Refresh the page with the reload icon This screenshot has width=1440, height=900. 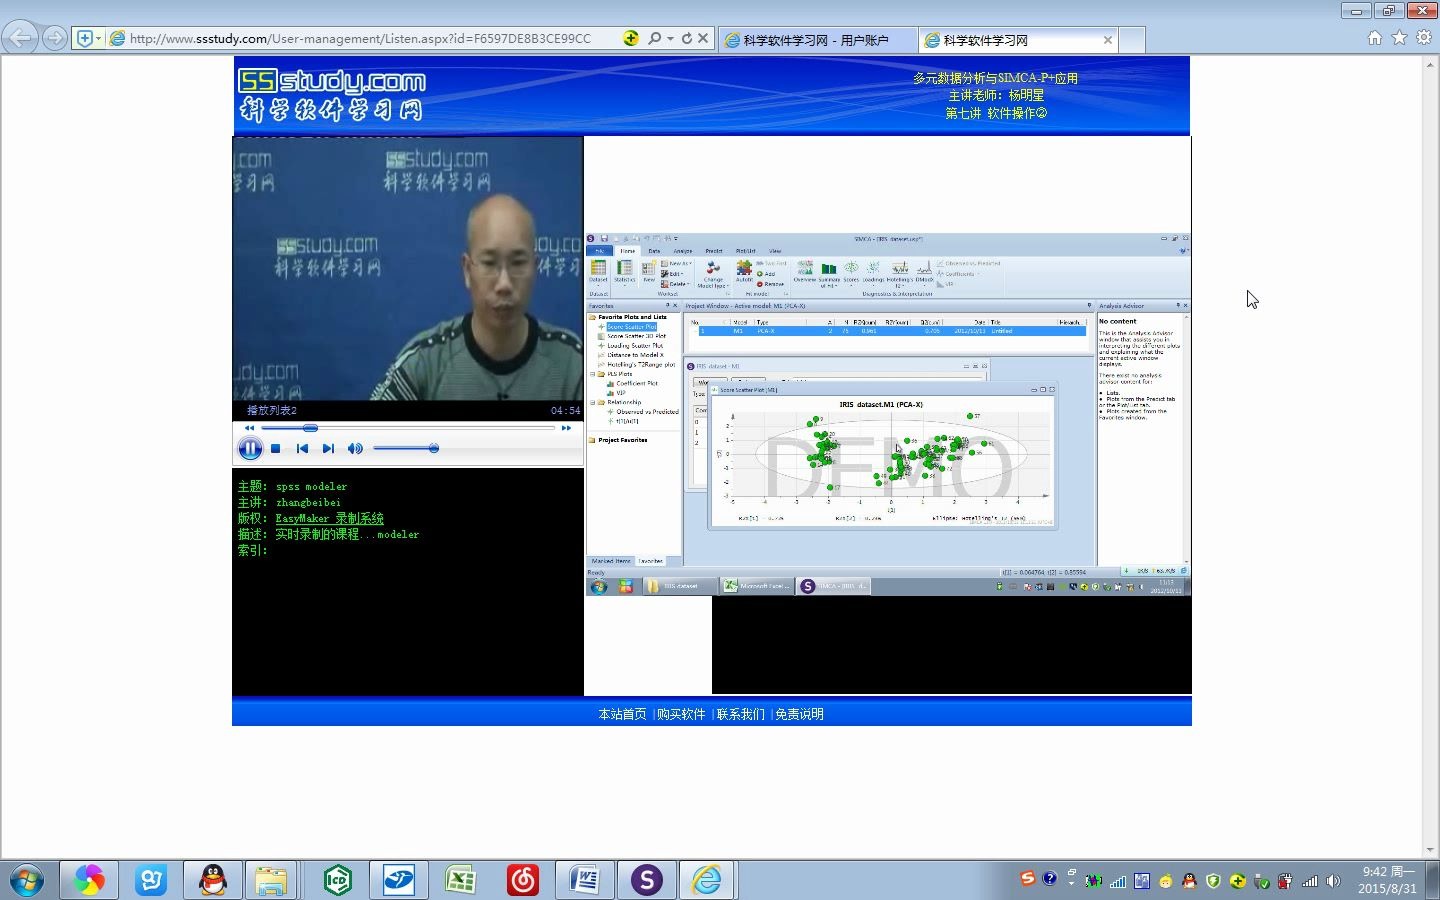tap(687, 38)
